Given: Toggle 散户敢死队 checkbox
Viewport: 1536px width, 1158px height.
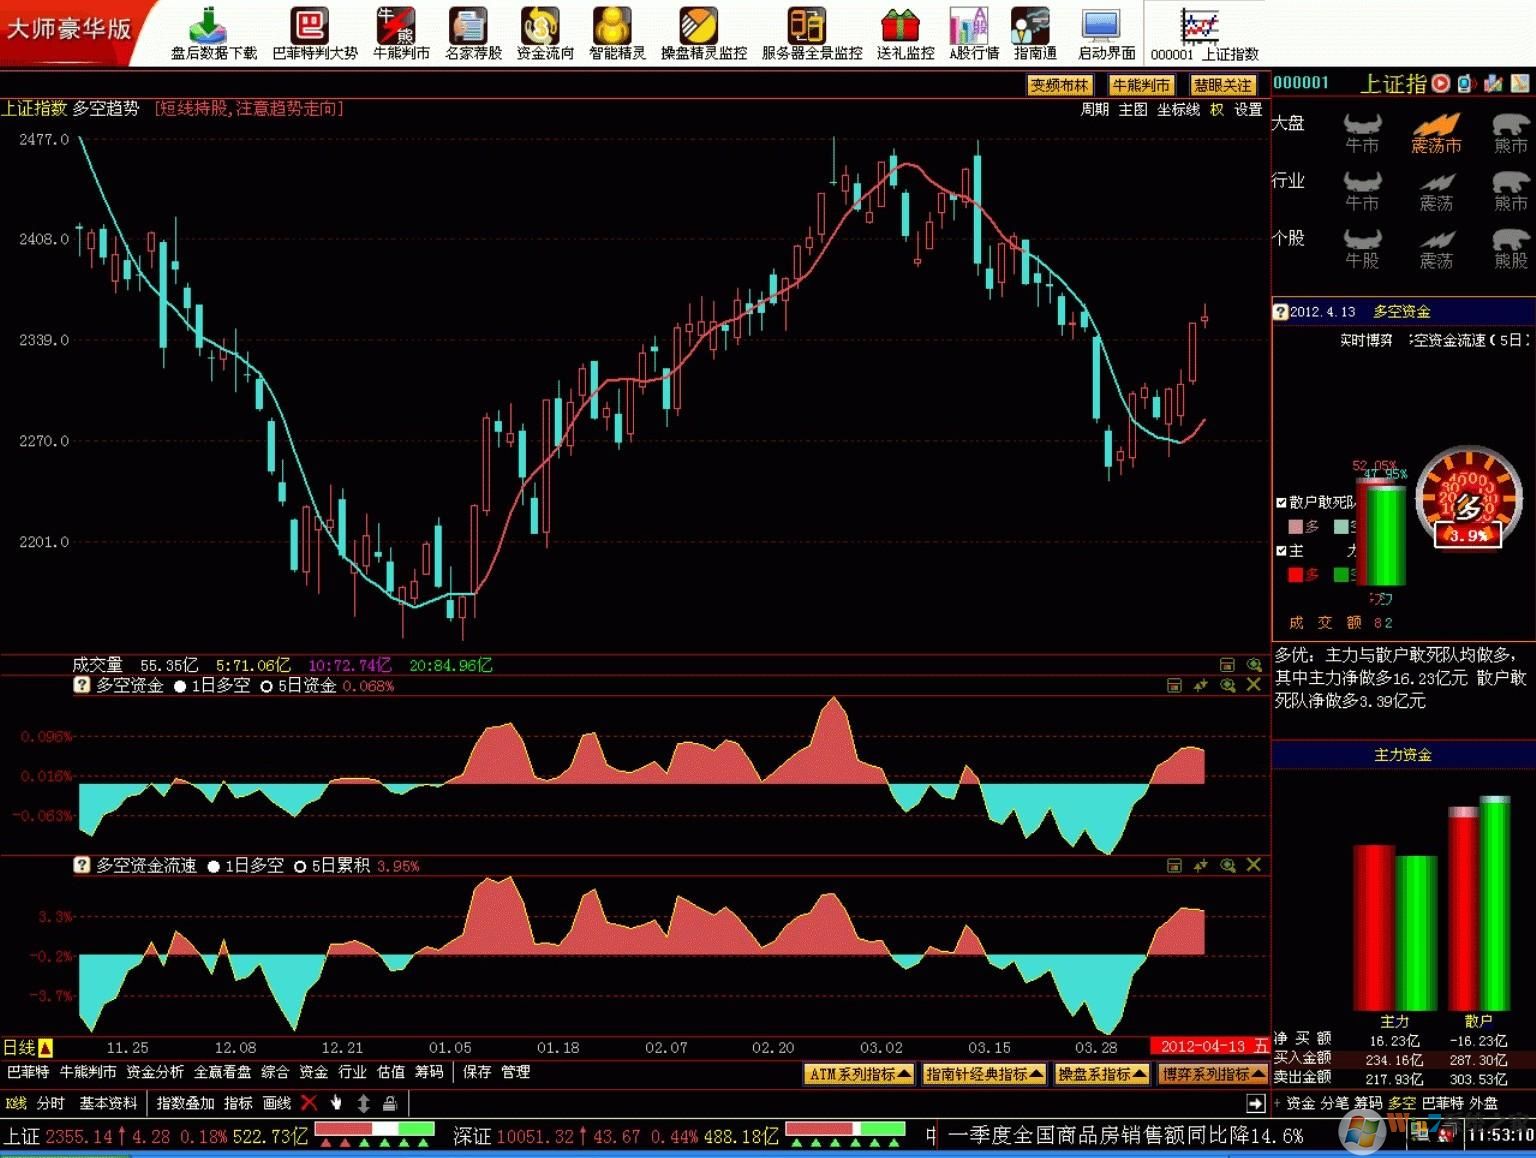Looking at the screenshot, I should tap(1281, 502).
